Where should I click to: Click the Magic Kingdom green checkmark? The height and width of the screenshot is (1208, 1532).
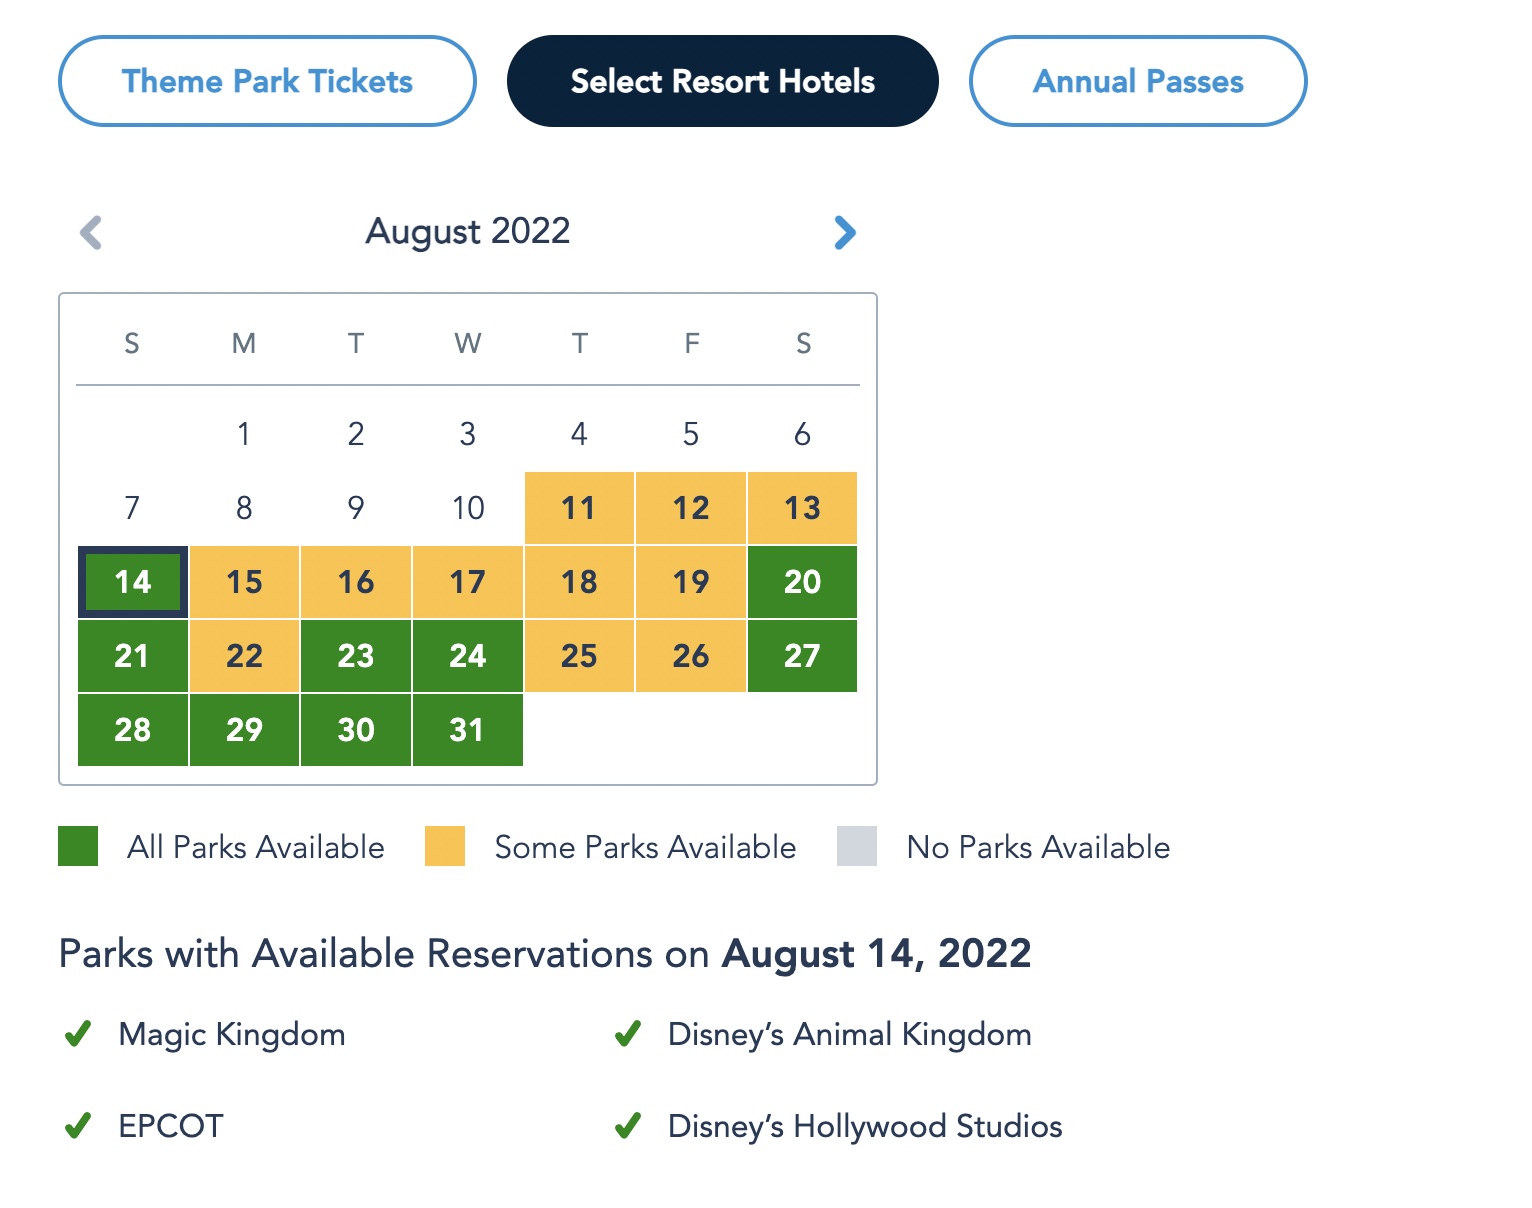click(78, 1034)
